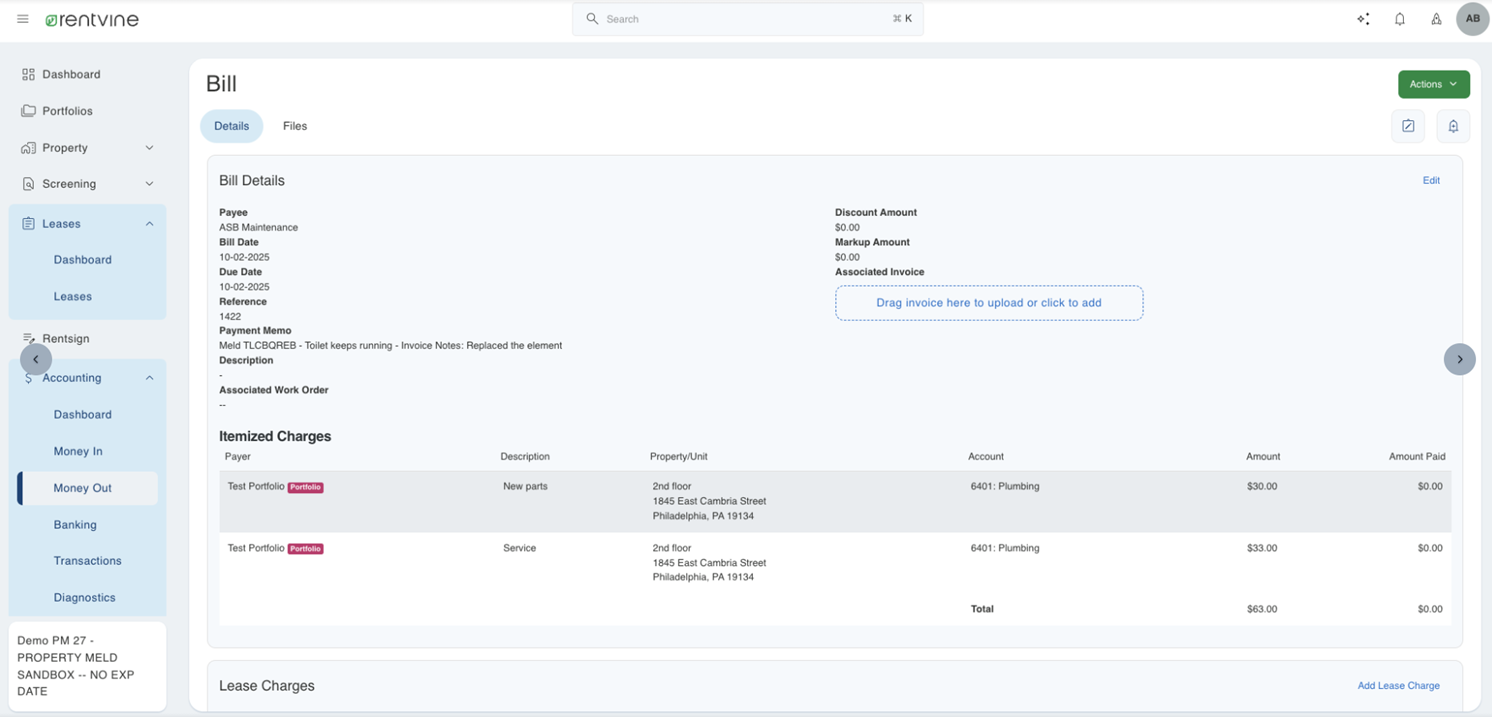Switch to the Files tab
Viewport: 1492px width, 717px height.
[x=294, y=126]
